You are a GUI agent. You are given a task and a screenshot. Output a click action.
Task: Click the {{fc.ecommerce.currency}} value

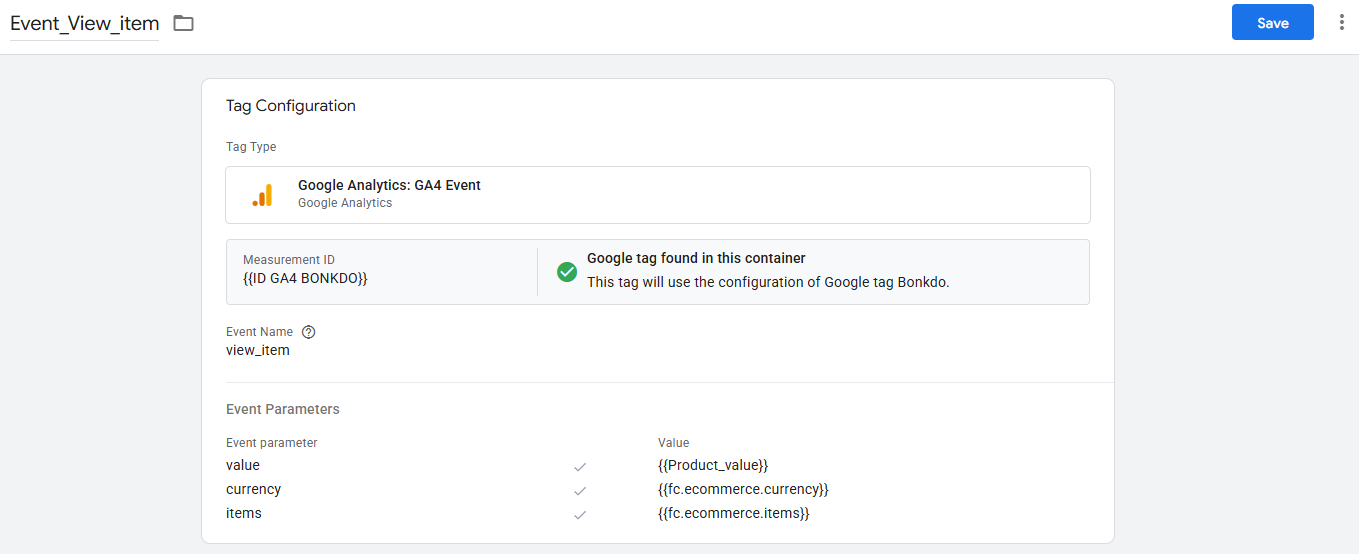pos(743,489)
